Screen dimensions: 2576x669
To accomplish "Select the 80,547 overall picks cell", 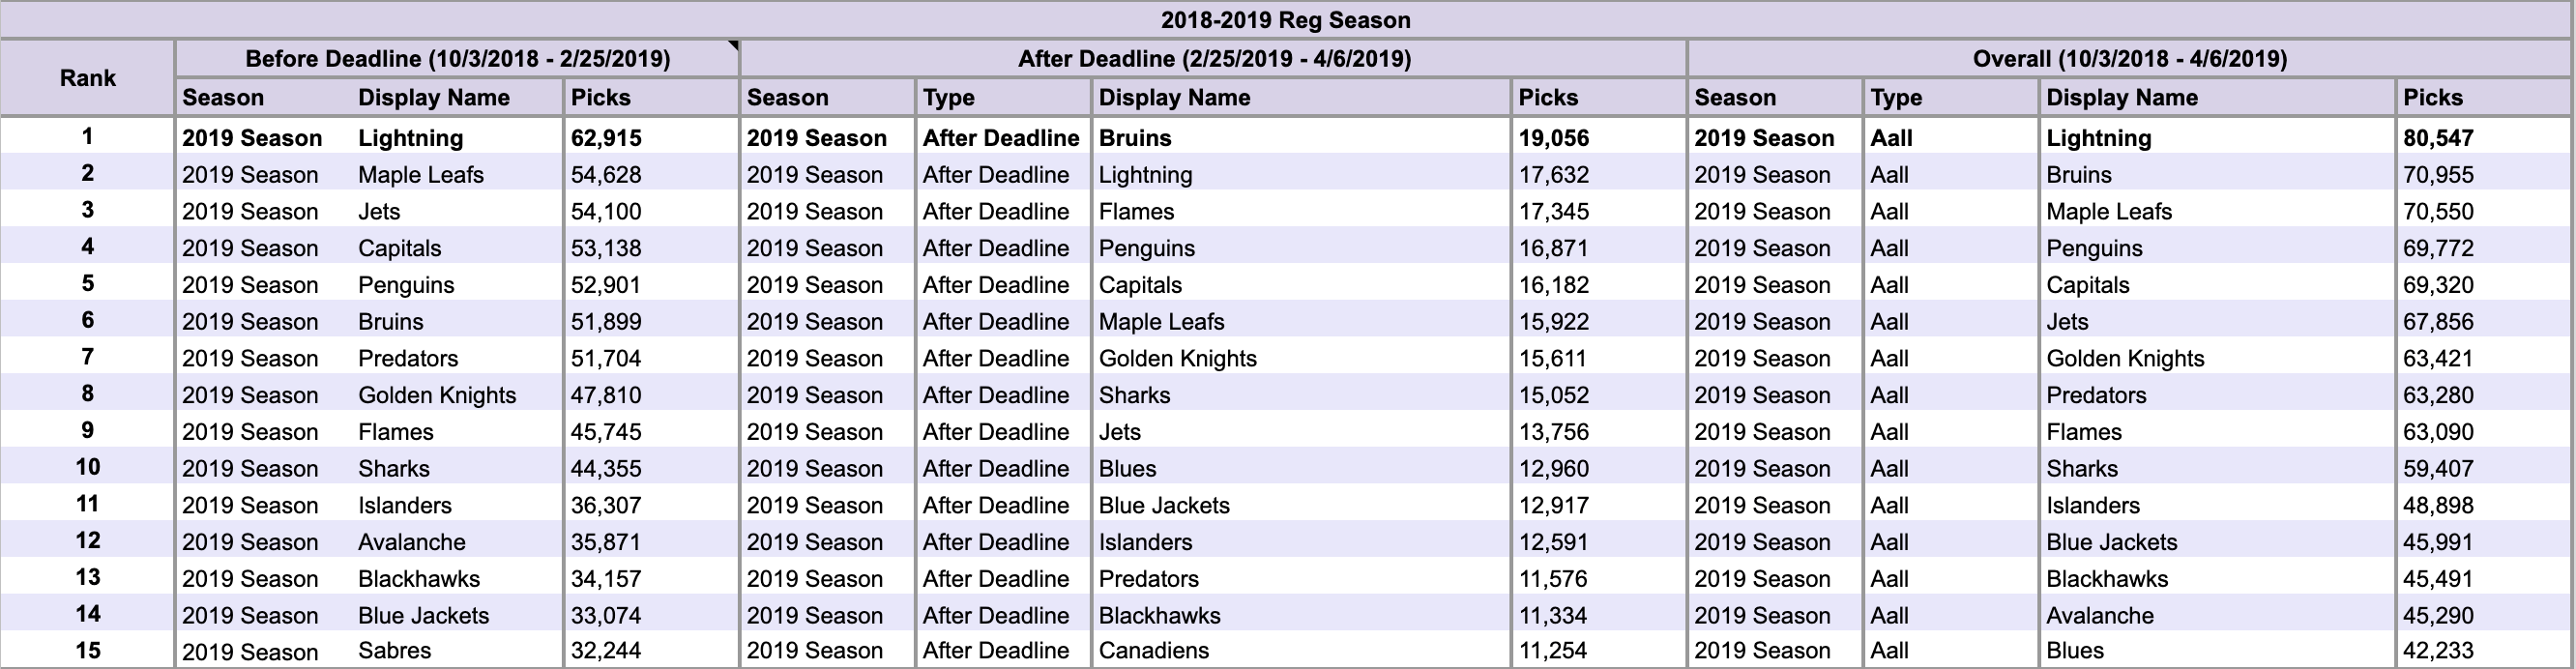I will tap(2484, 138).
